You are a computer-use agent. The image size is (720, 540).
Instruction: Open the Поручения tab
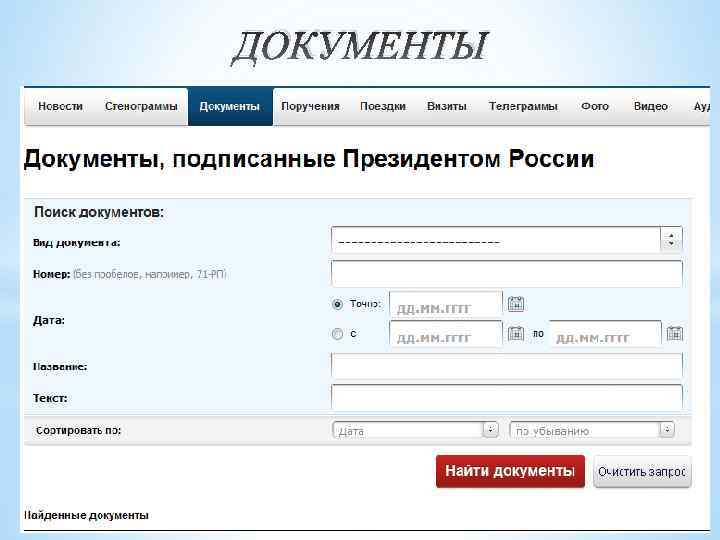(x=310, y=107)
